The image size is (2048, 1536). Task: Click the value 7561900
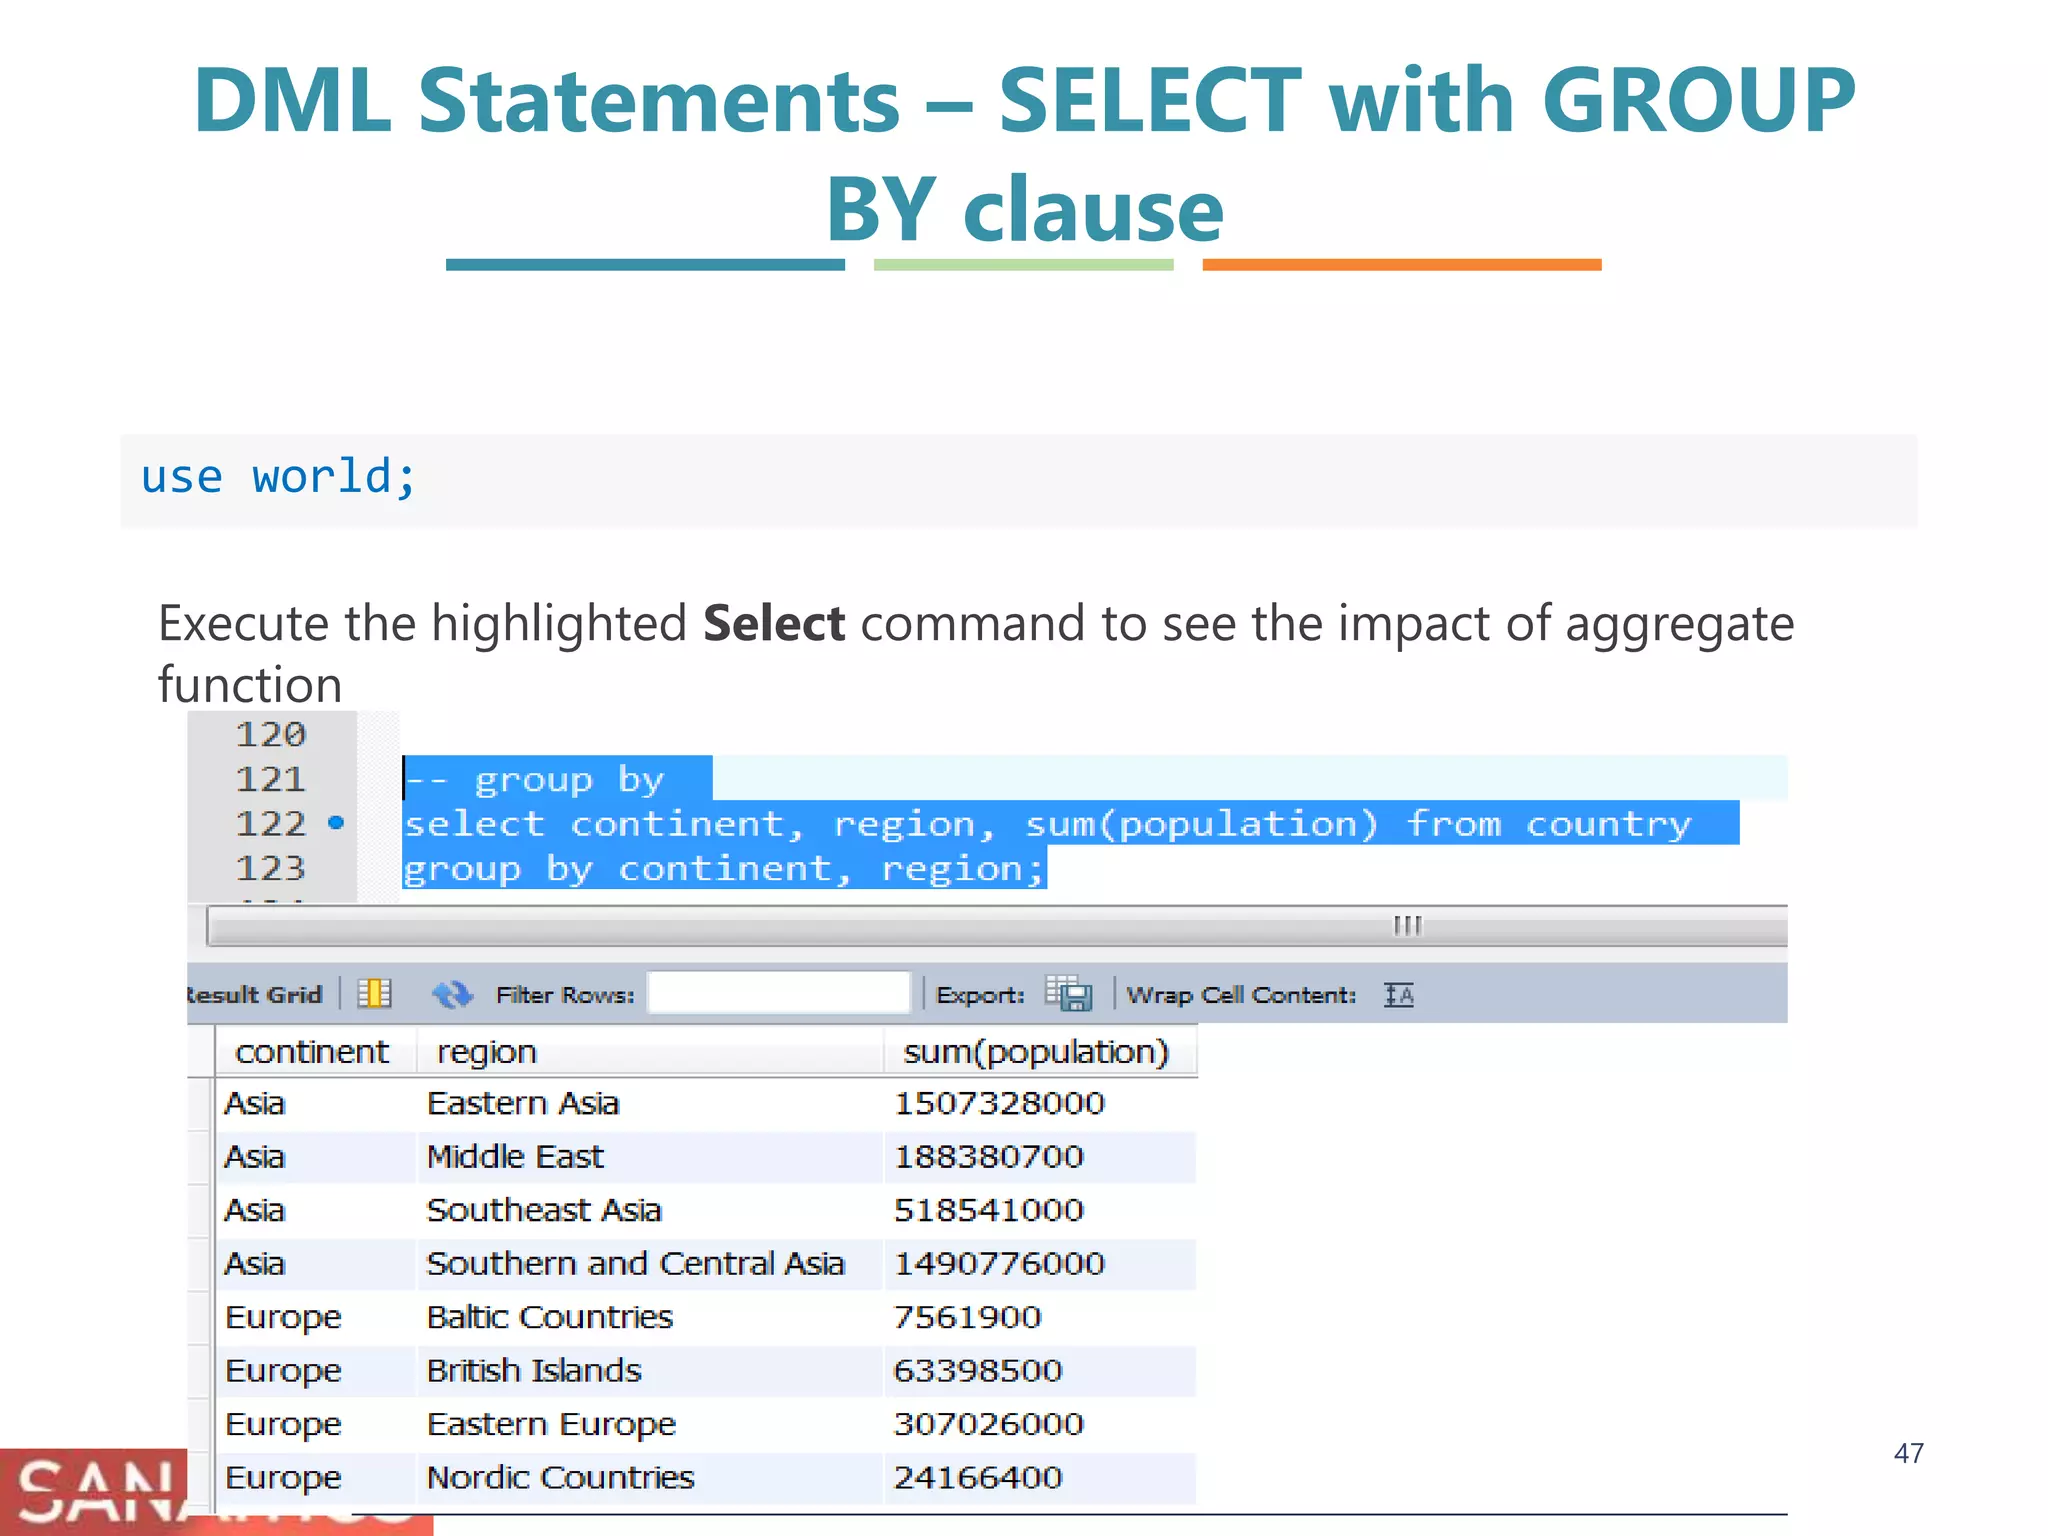(x=967, y=1317)
